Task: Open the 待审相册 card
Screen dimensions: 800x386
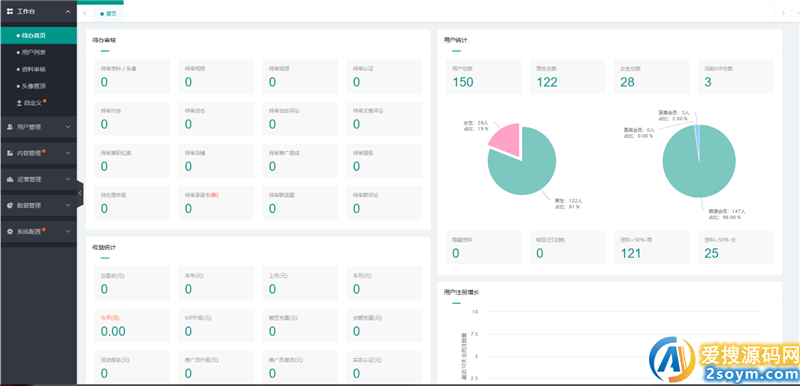Action: [x=216, y=76]
